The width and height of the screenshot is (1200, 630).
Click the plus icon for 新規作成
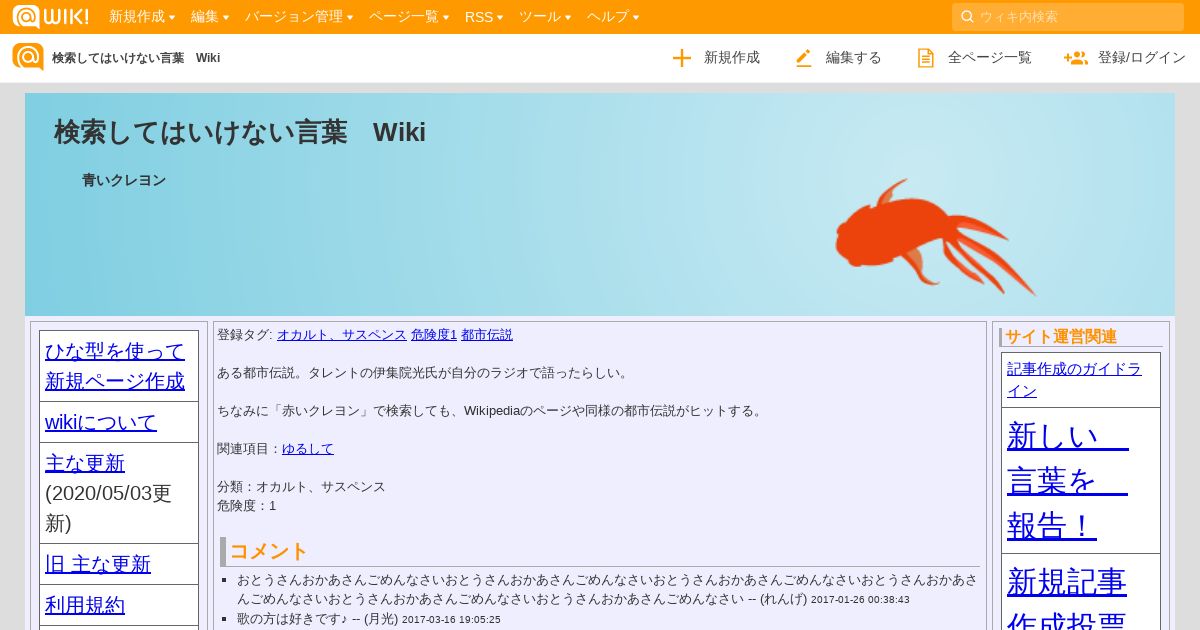click(x=682, y=58)
